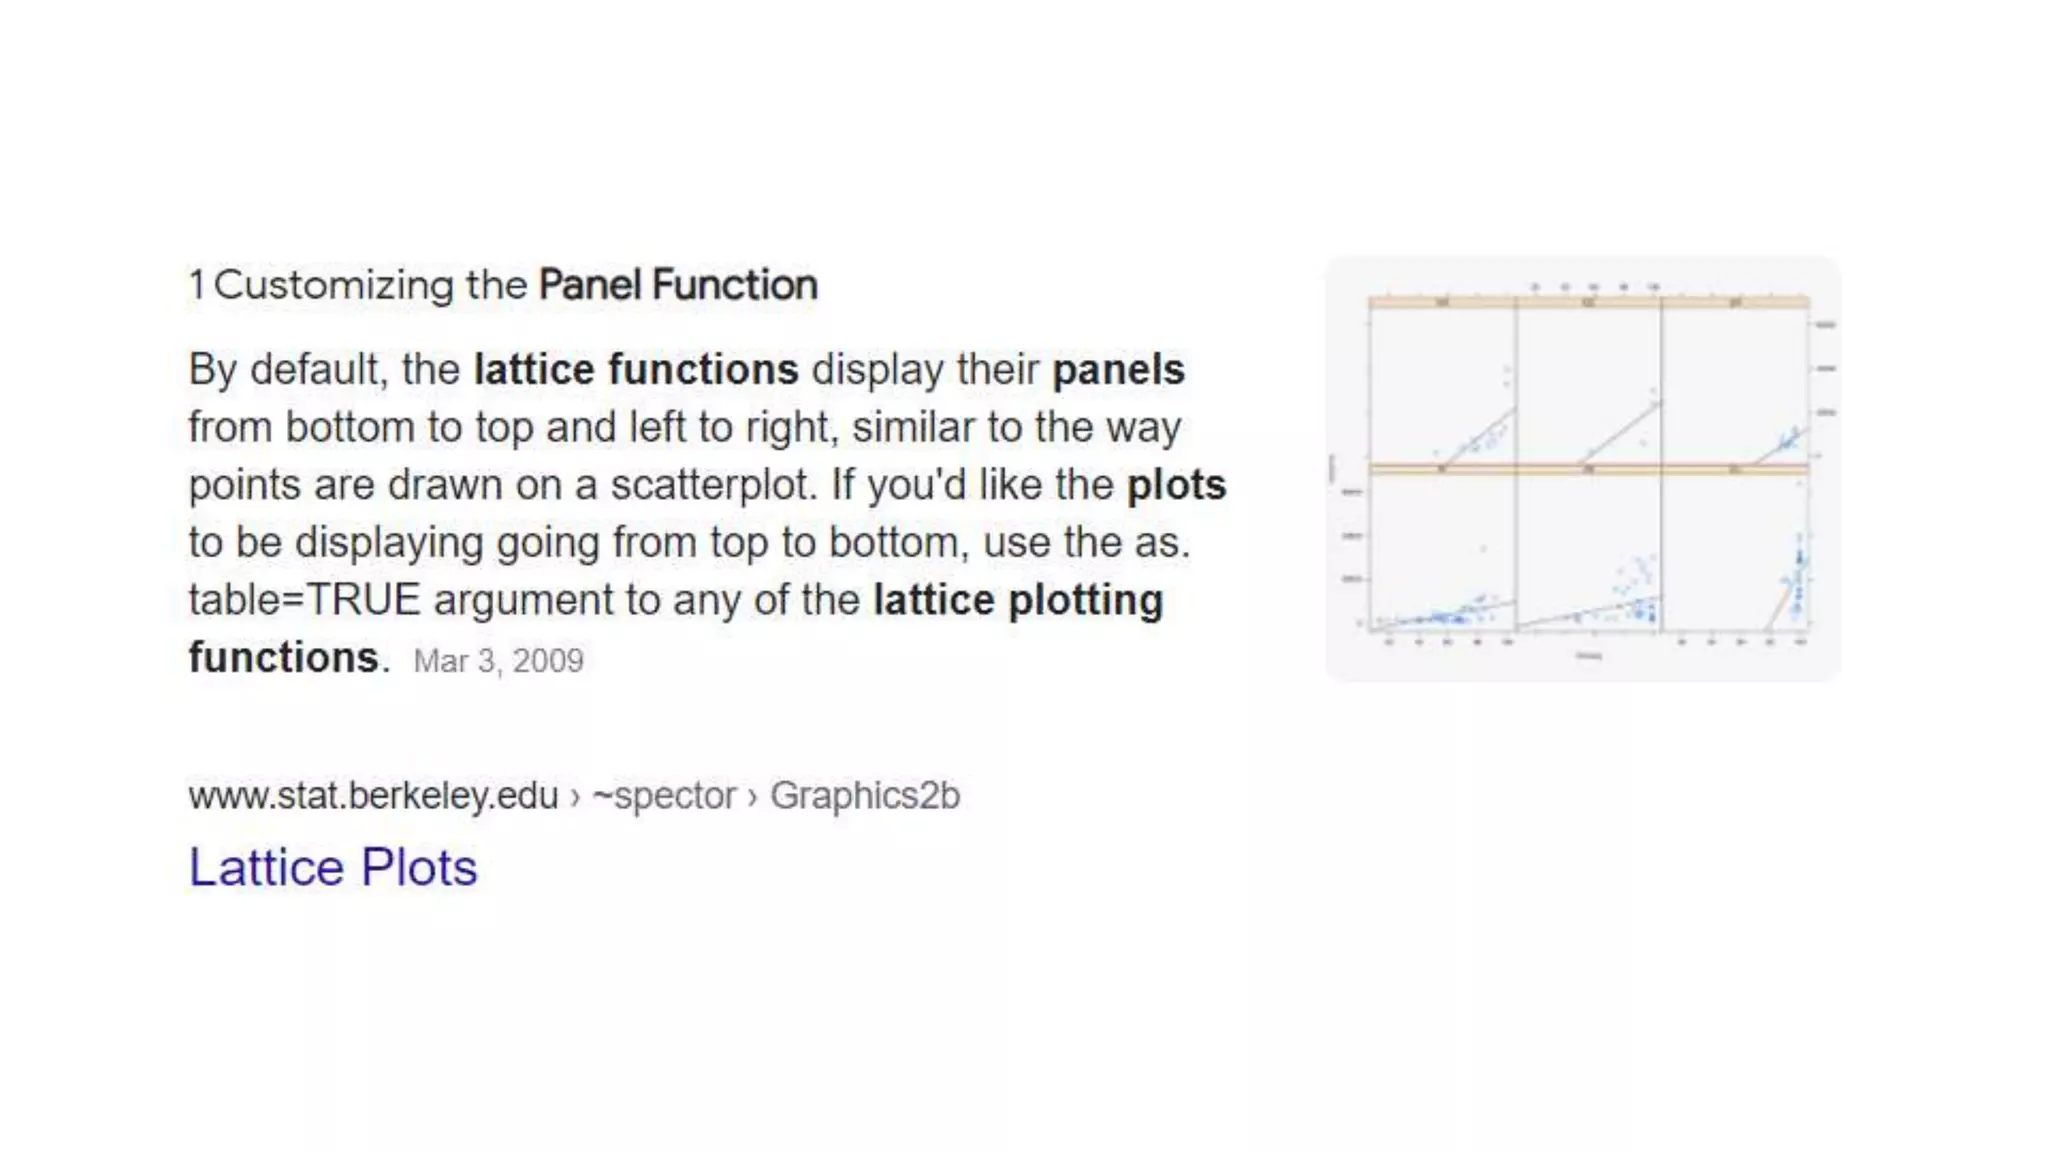Open the Lattice Plots result link

(x=333, y=867)
